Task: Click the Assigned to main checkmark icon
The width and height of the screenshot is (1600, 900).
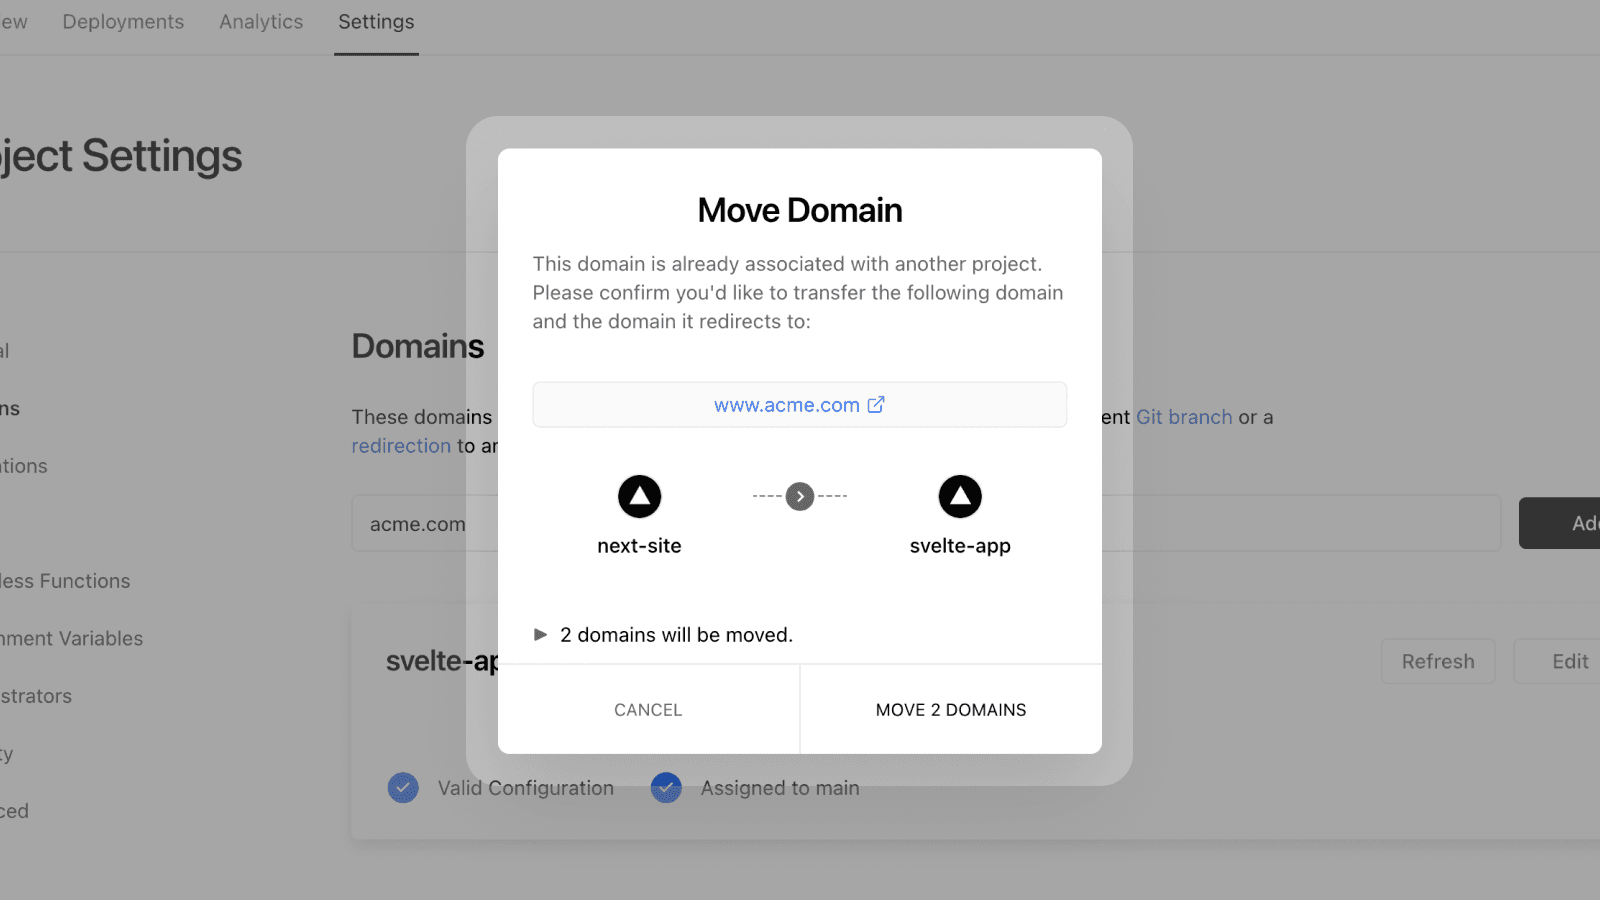Action: point(666,788)
